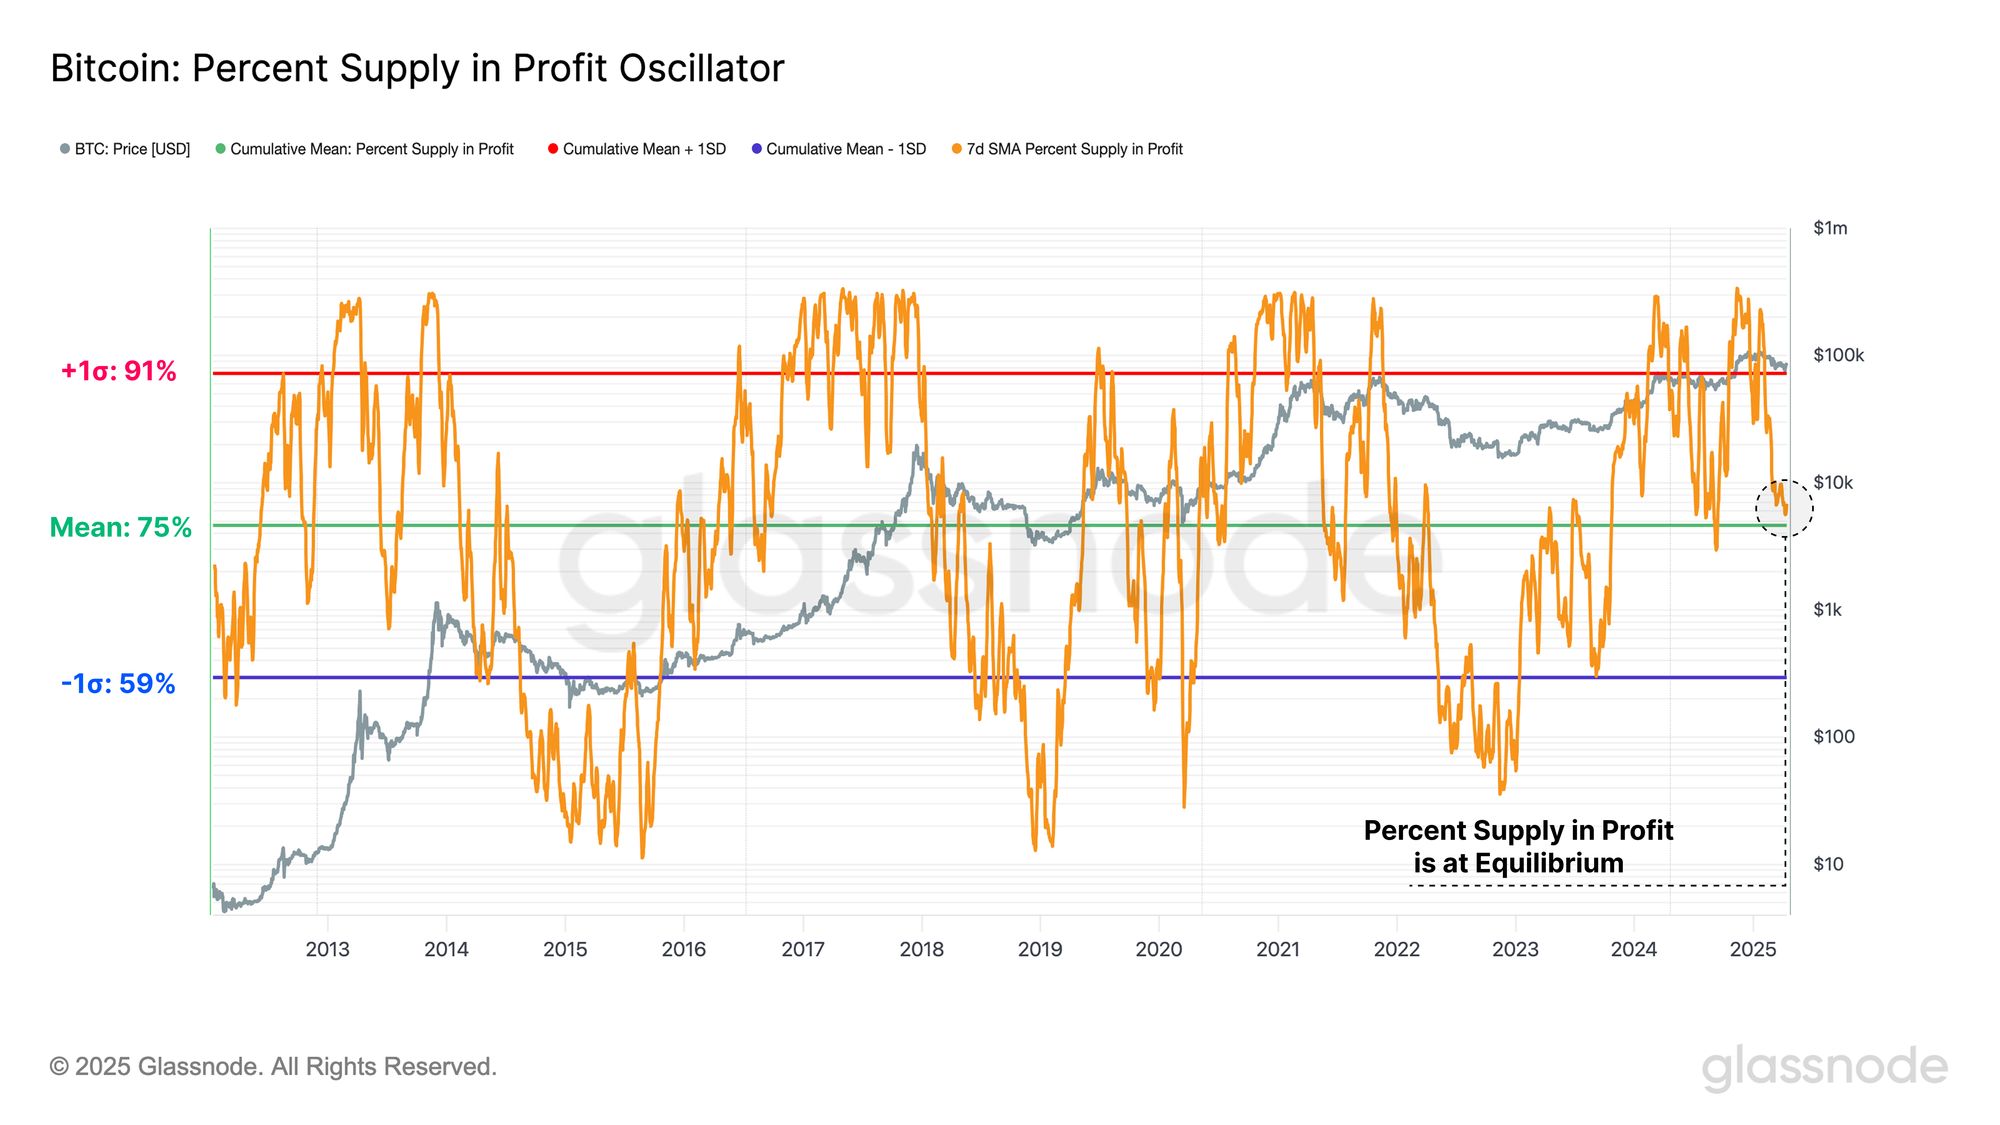Viewport: 2000px width, 1125px height.
Task: Click the dashed circle highlighting the latest value
Action: coord(1784,508)
